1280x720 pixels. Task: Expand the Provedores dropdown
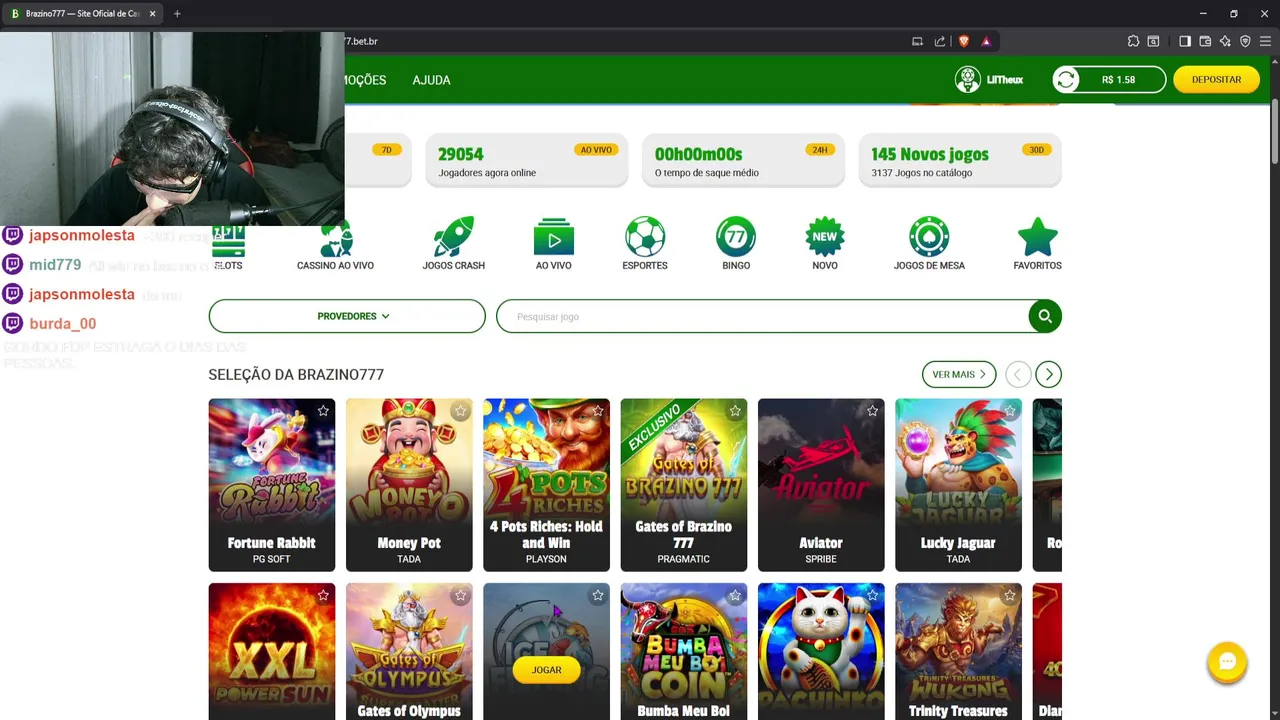[347, 316]
